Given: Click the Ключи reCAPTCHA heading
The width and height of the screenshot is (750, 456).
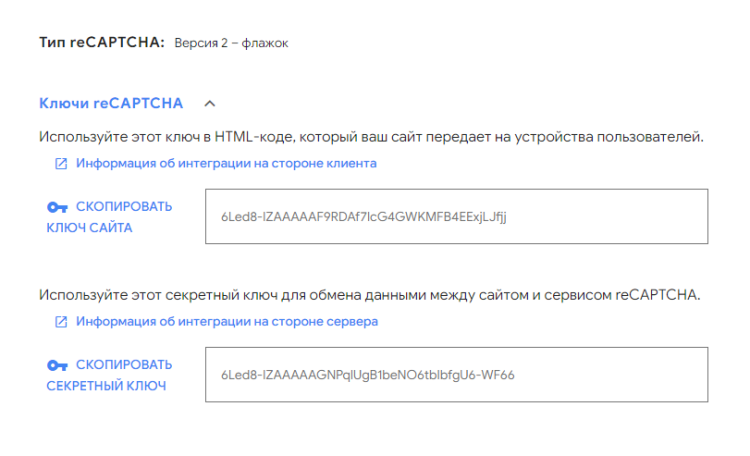Looking at the screenshot, I should 111,103.
